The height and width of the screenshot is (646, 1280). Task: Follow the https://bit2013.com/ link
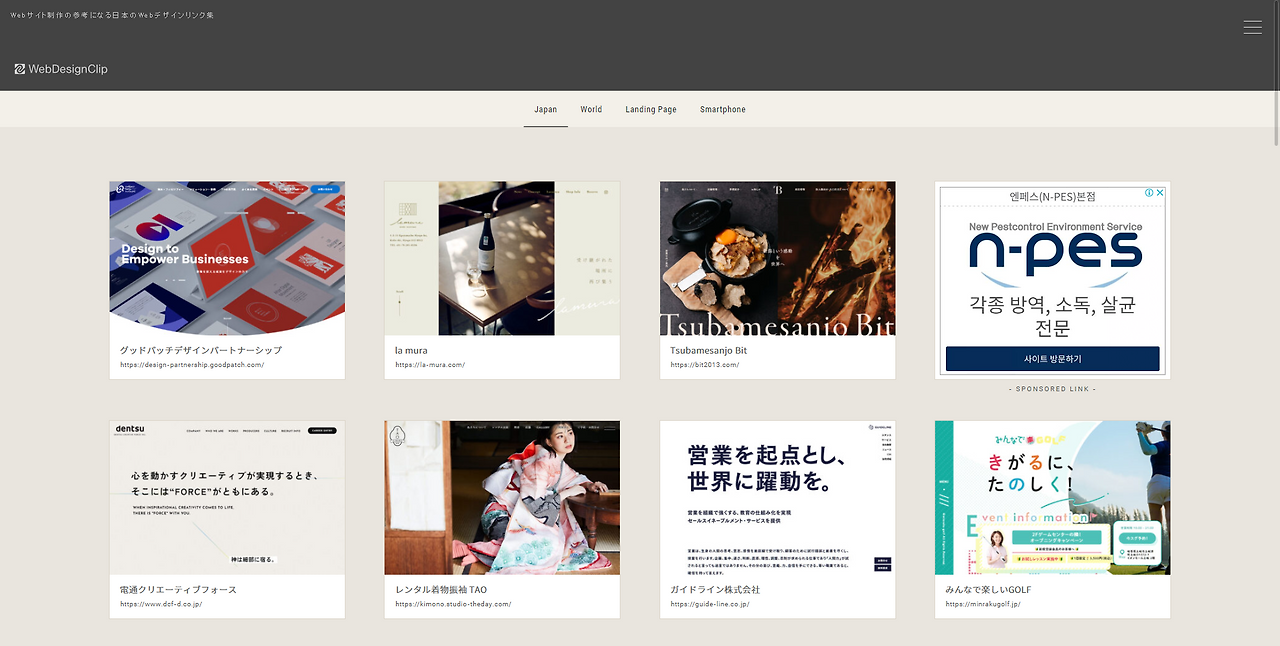tap(705, 365)
